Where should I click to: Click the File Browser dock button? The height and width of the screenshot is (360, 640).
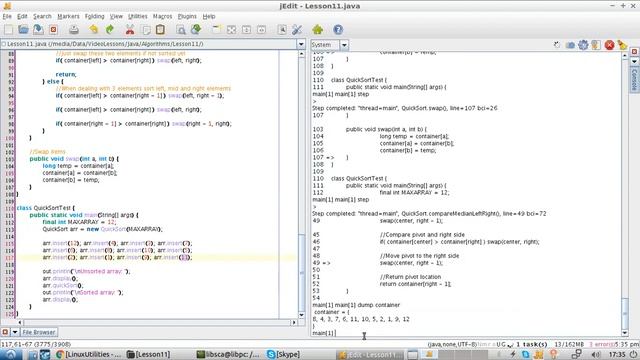pos(39,332)
